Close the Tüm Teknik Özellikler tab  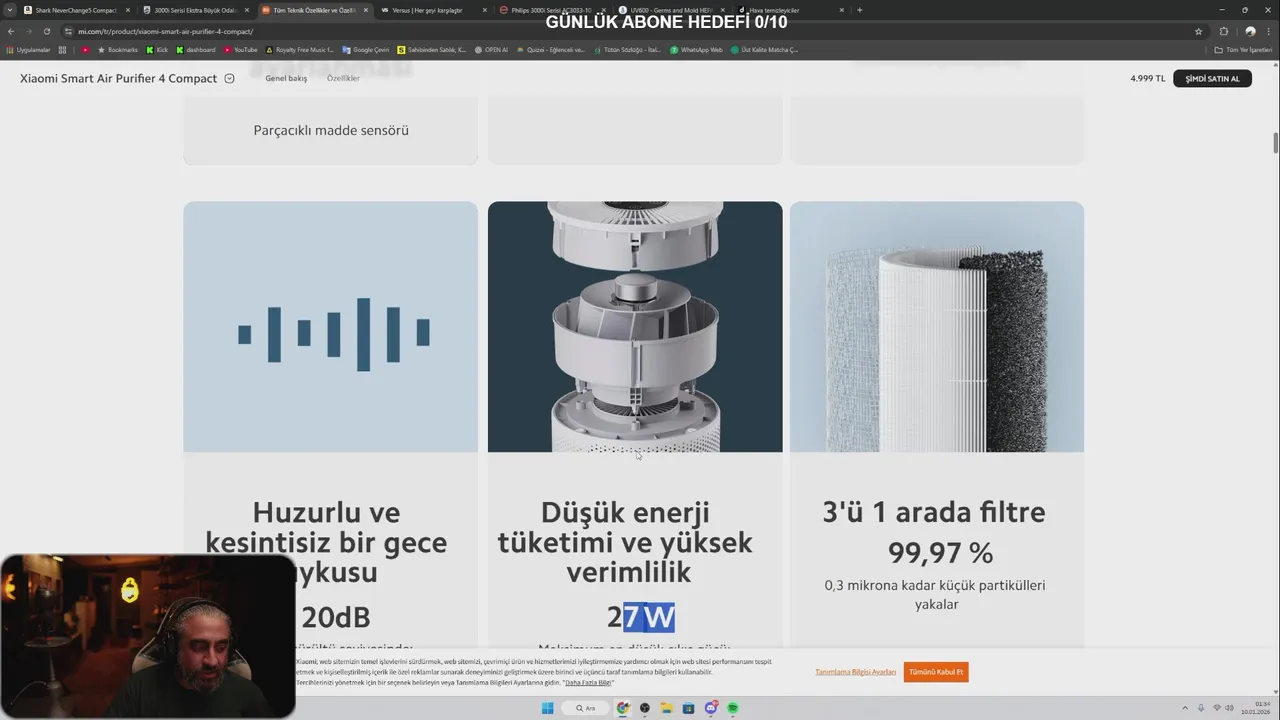click(x=366, y=10)
